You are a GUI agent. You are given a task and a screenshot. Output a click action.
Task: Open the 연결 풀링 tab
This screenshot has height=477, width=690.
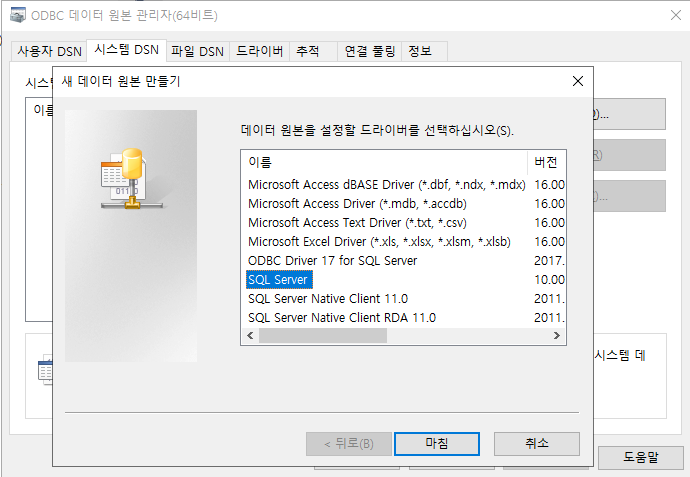tap(370, 51)
